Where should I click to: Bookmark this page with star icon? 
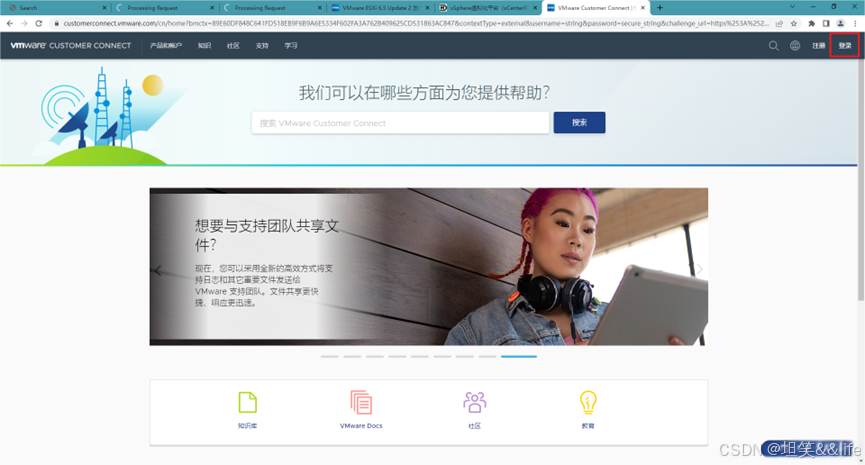(794, 23)
